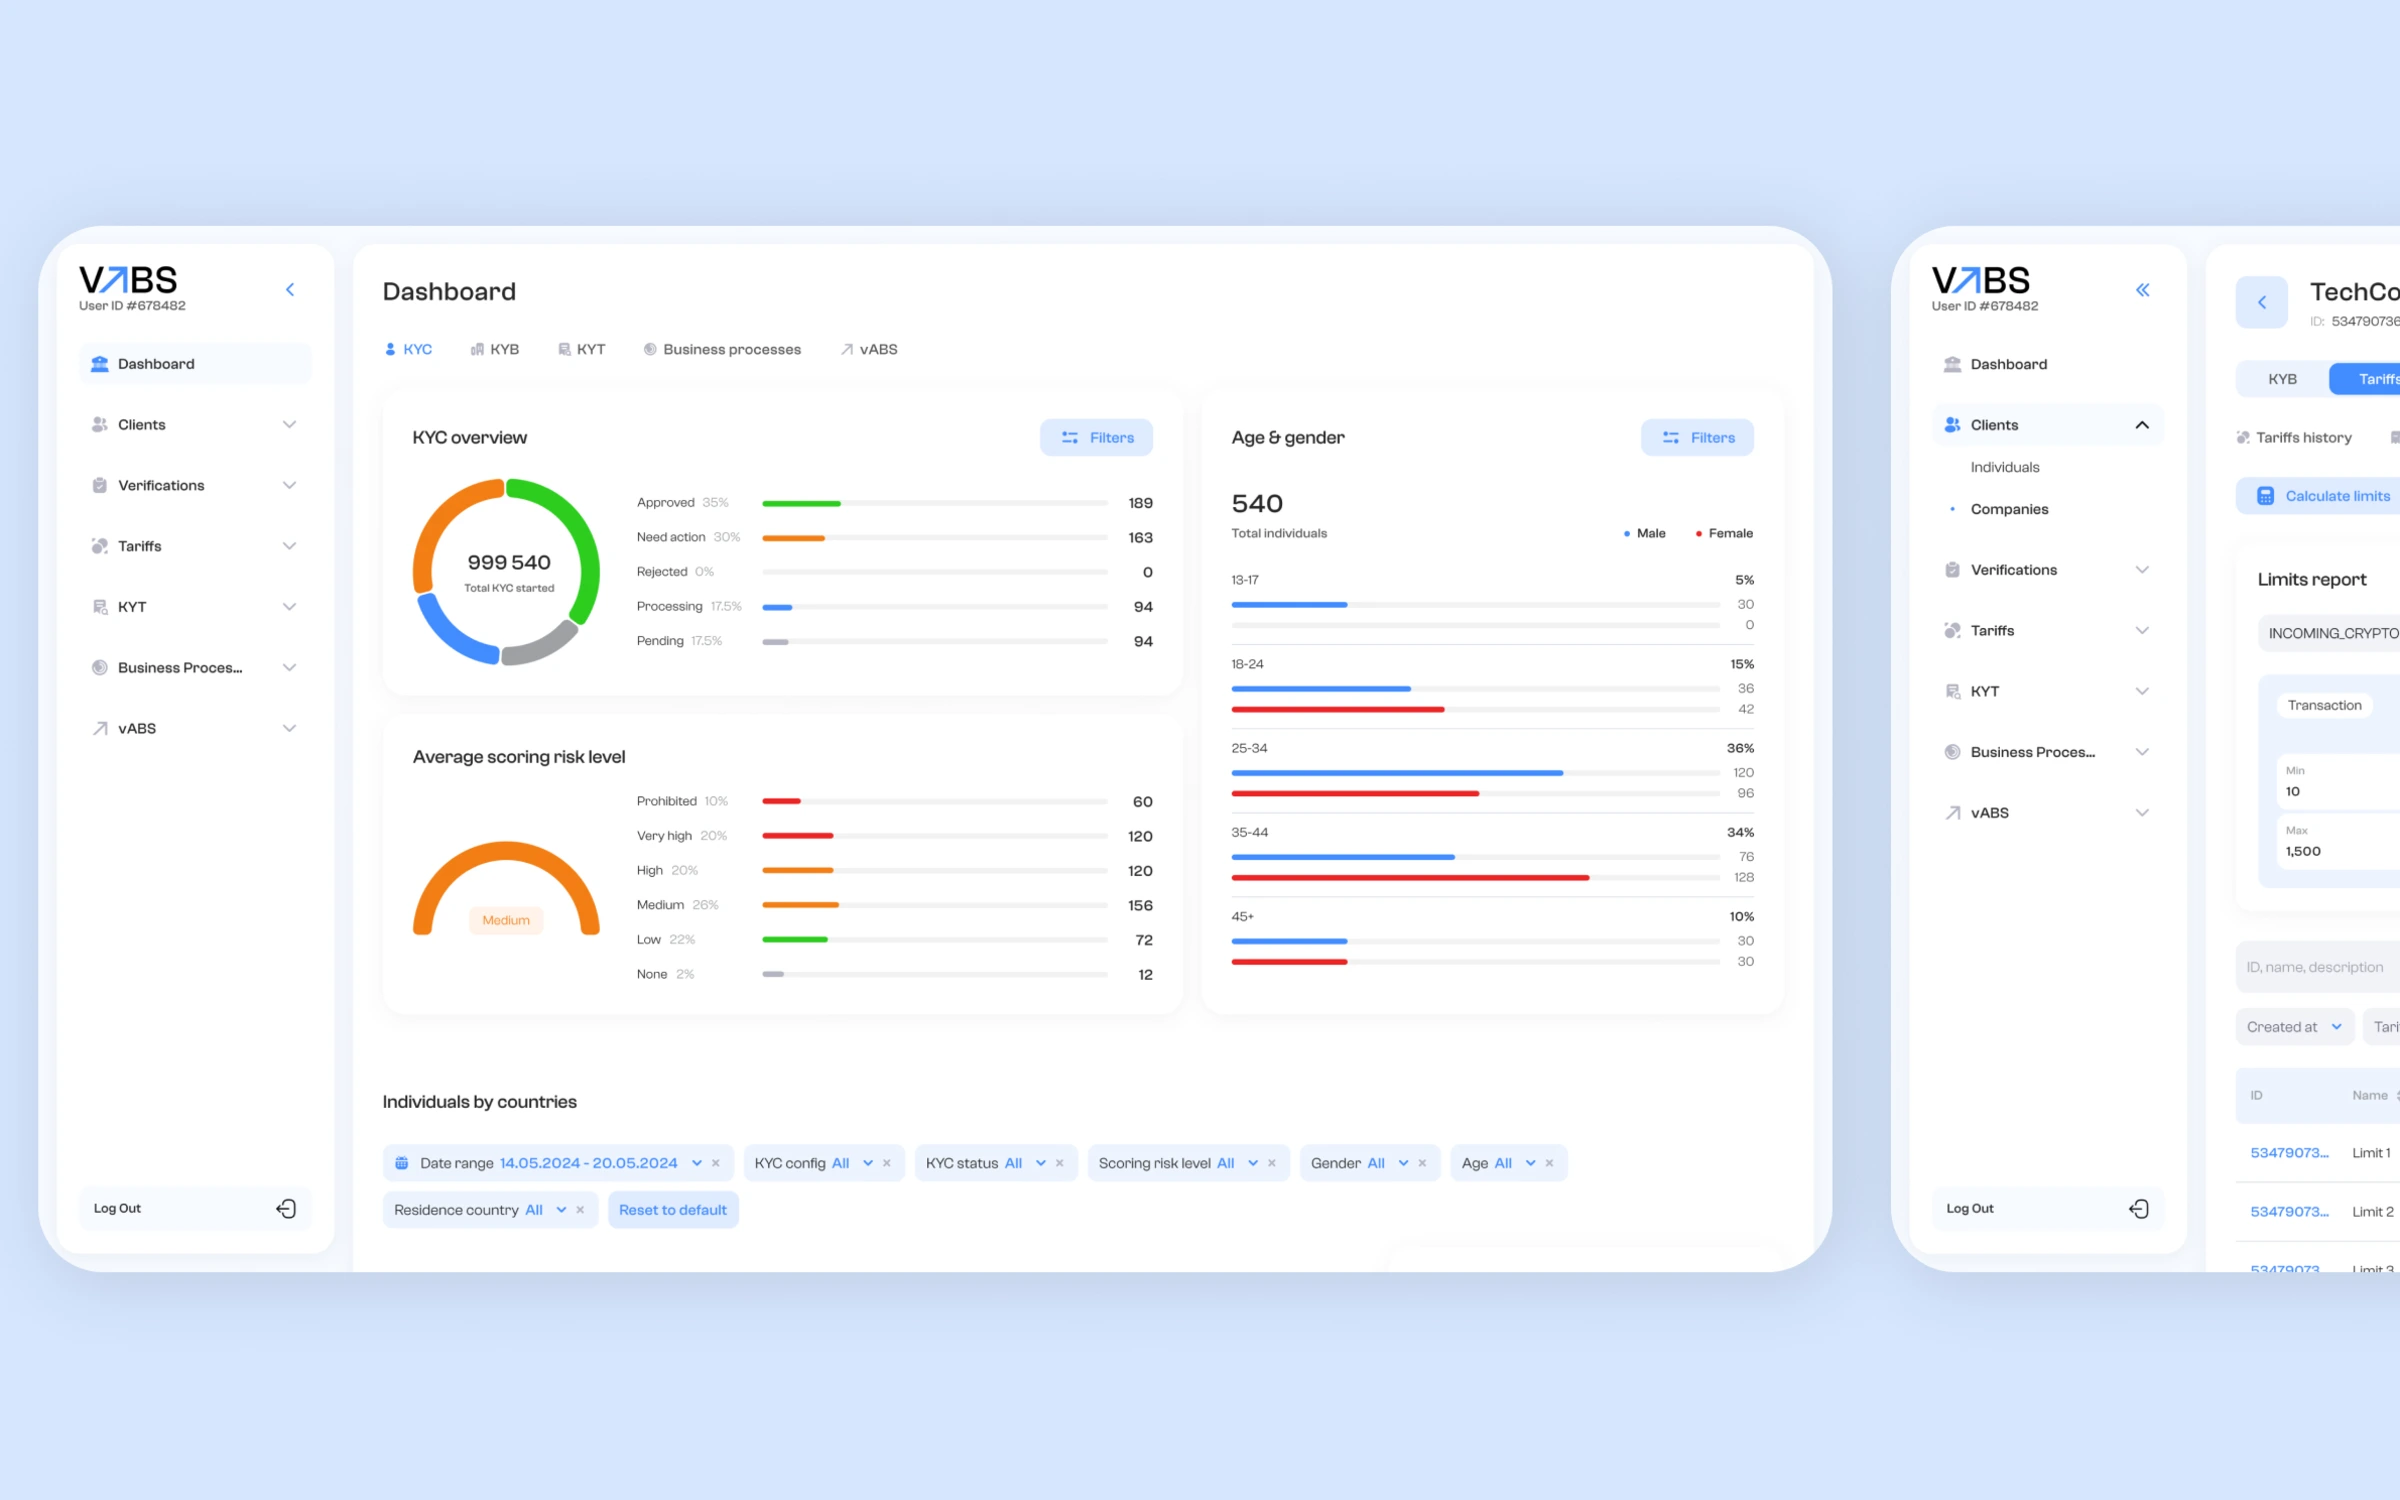Click the Log Out exit icon in right window

2138,1209
